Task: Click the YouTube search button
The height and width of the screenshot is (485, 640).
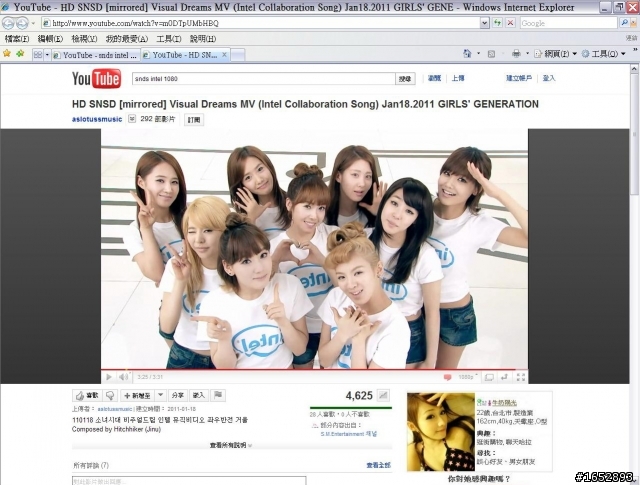Action: (x=405, y=79)
